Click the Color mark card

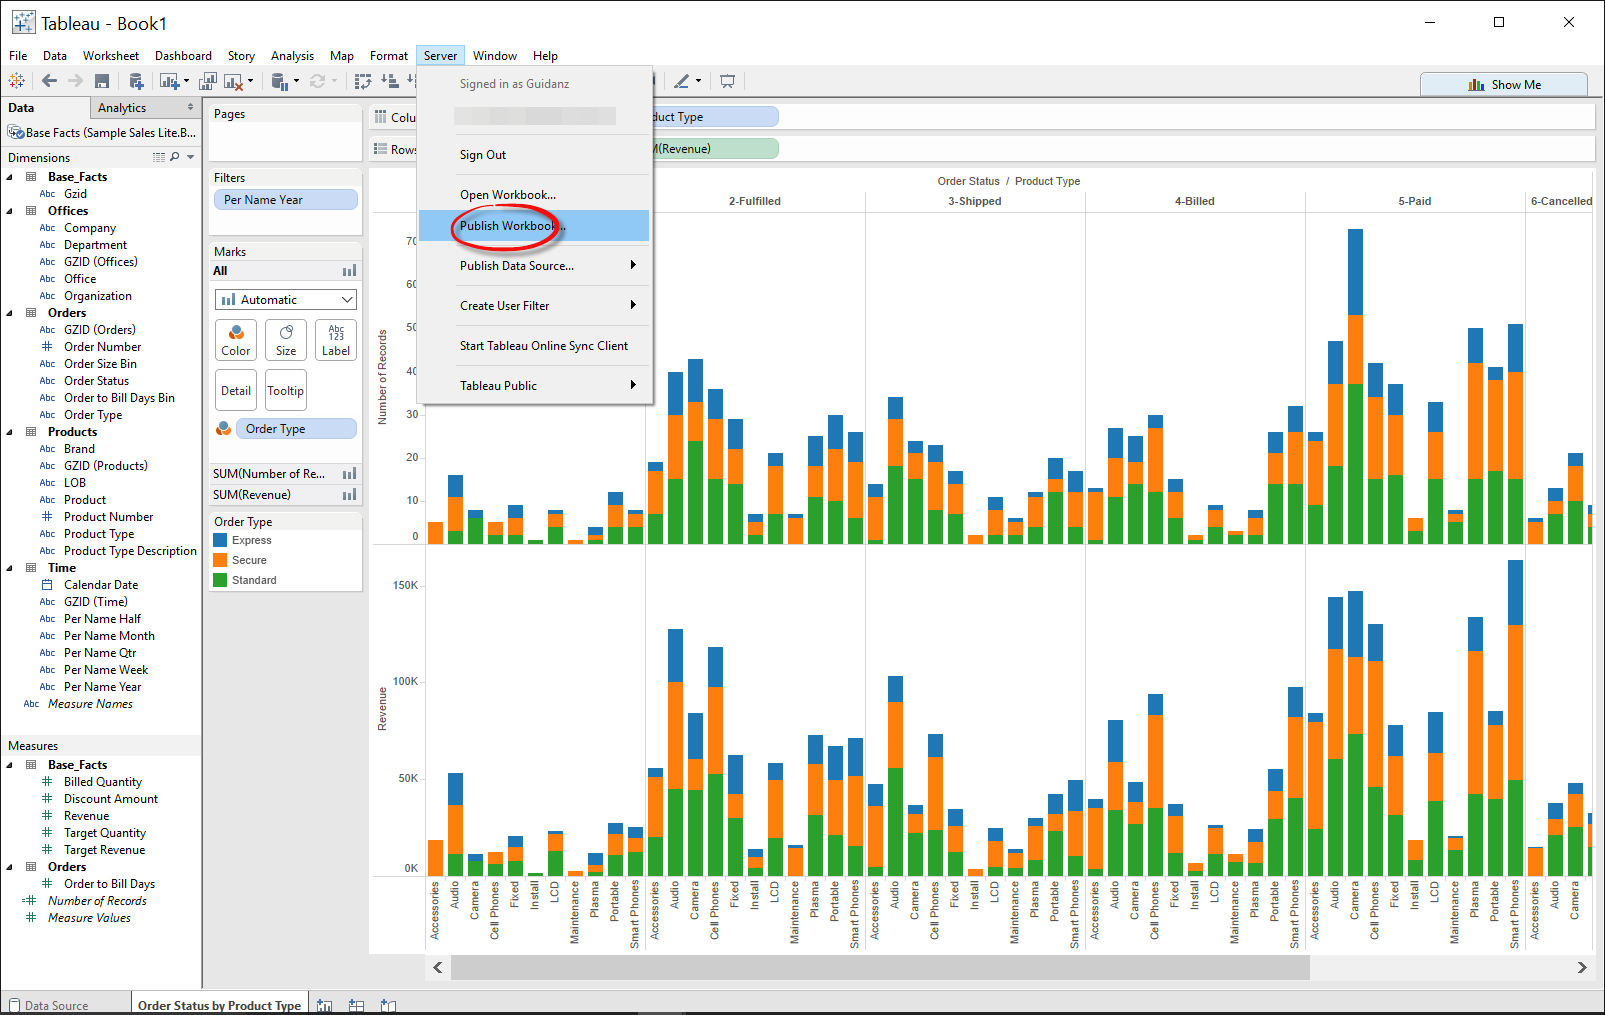[x=236, y=340]
